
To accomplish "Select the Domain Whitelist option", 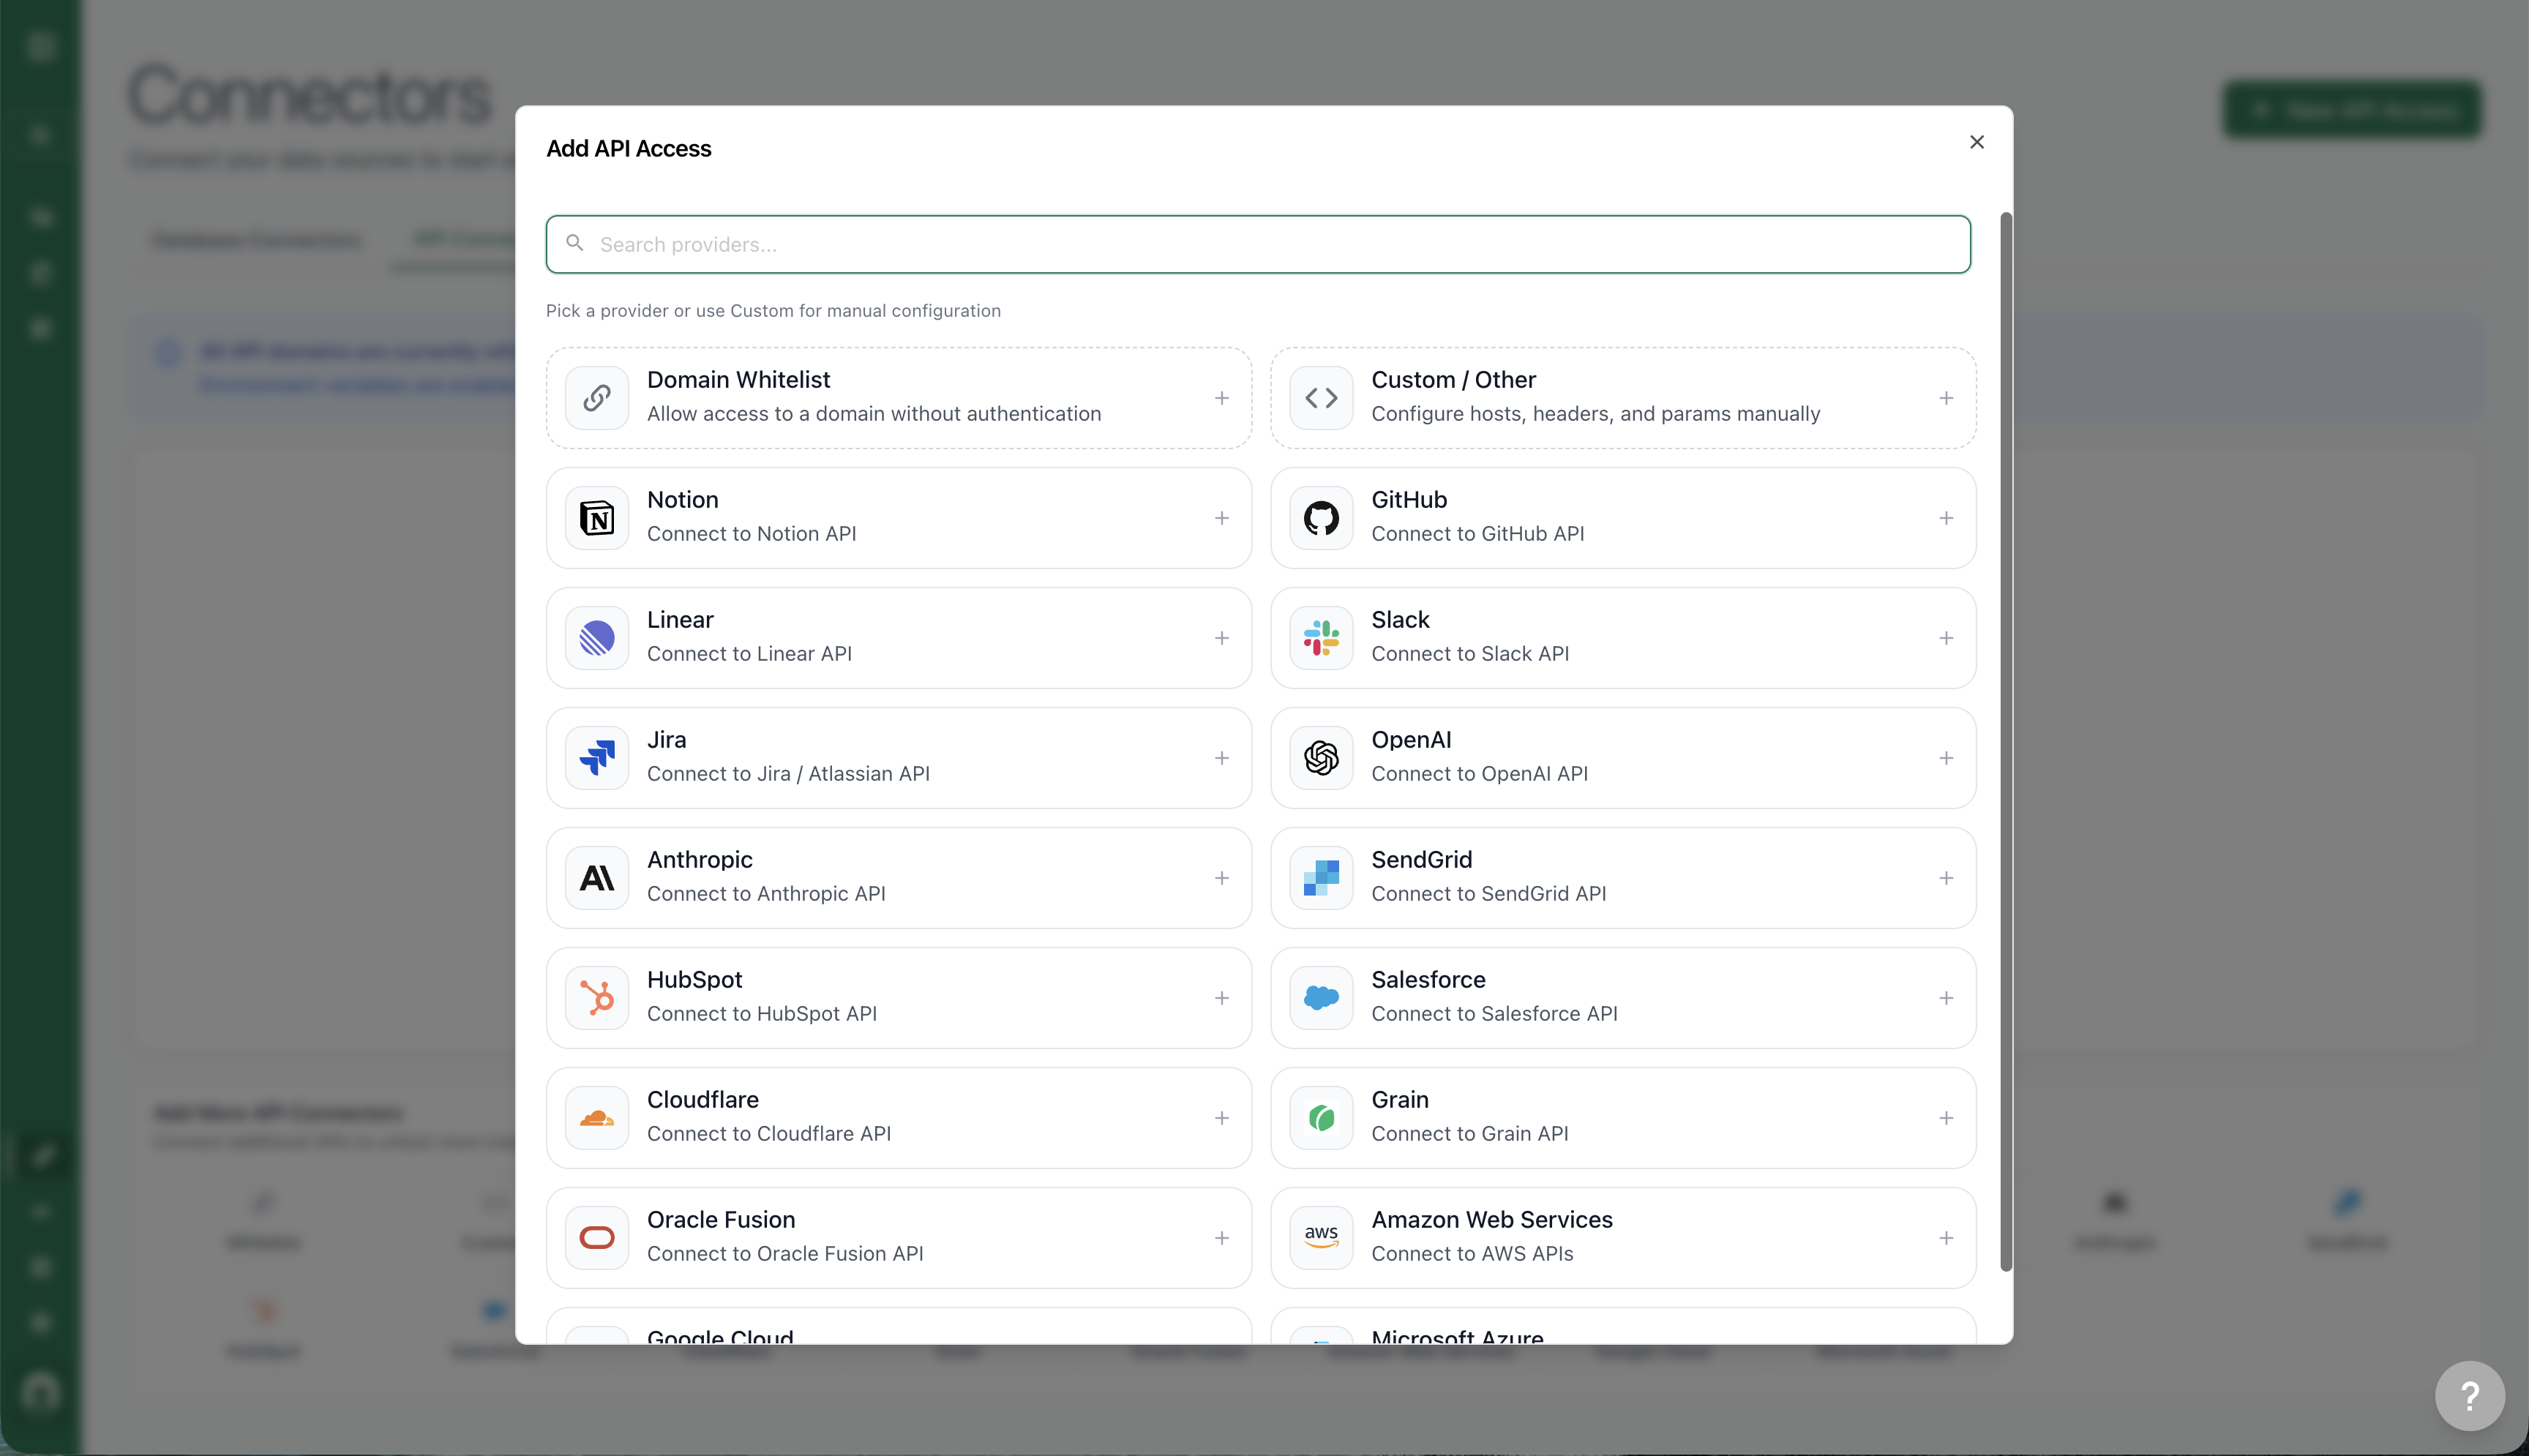I will [899, 398].
